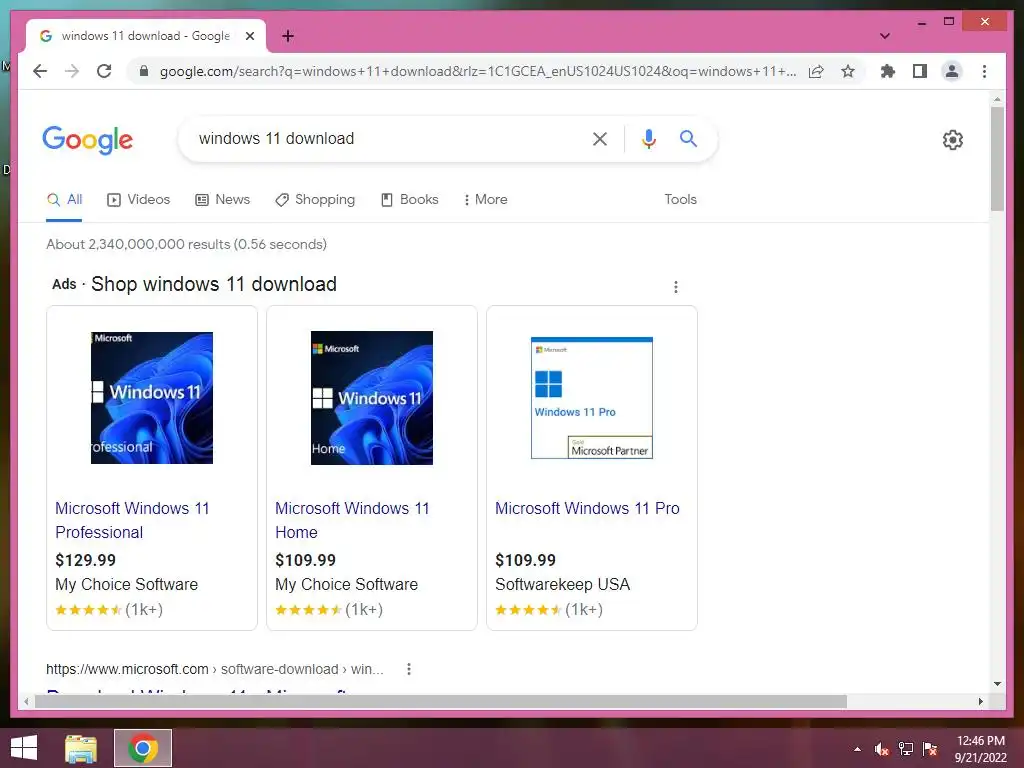Image resolution: width=1024 pixels, height=768 pixels.
Task: View site information via padlock icon
Action: pyautogui.click(x=144, y=71)
